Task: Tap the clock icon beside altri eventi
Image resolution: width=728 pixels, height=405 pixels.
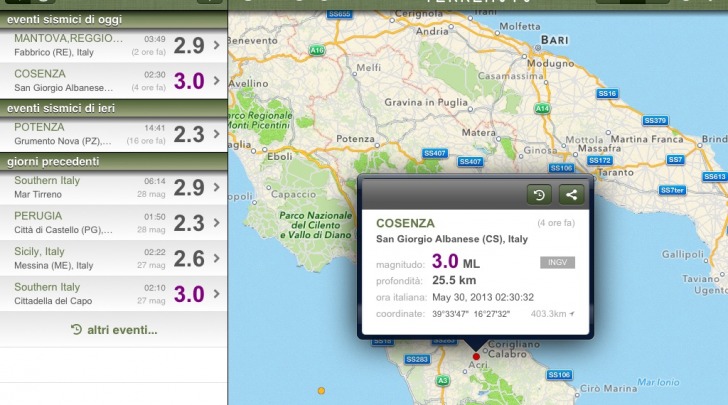Action: pos(76,330)
